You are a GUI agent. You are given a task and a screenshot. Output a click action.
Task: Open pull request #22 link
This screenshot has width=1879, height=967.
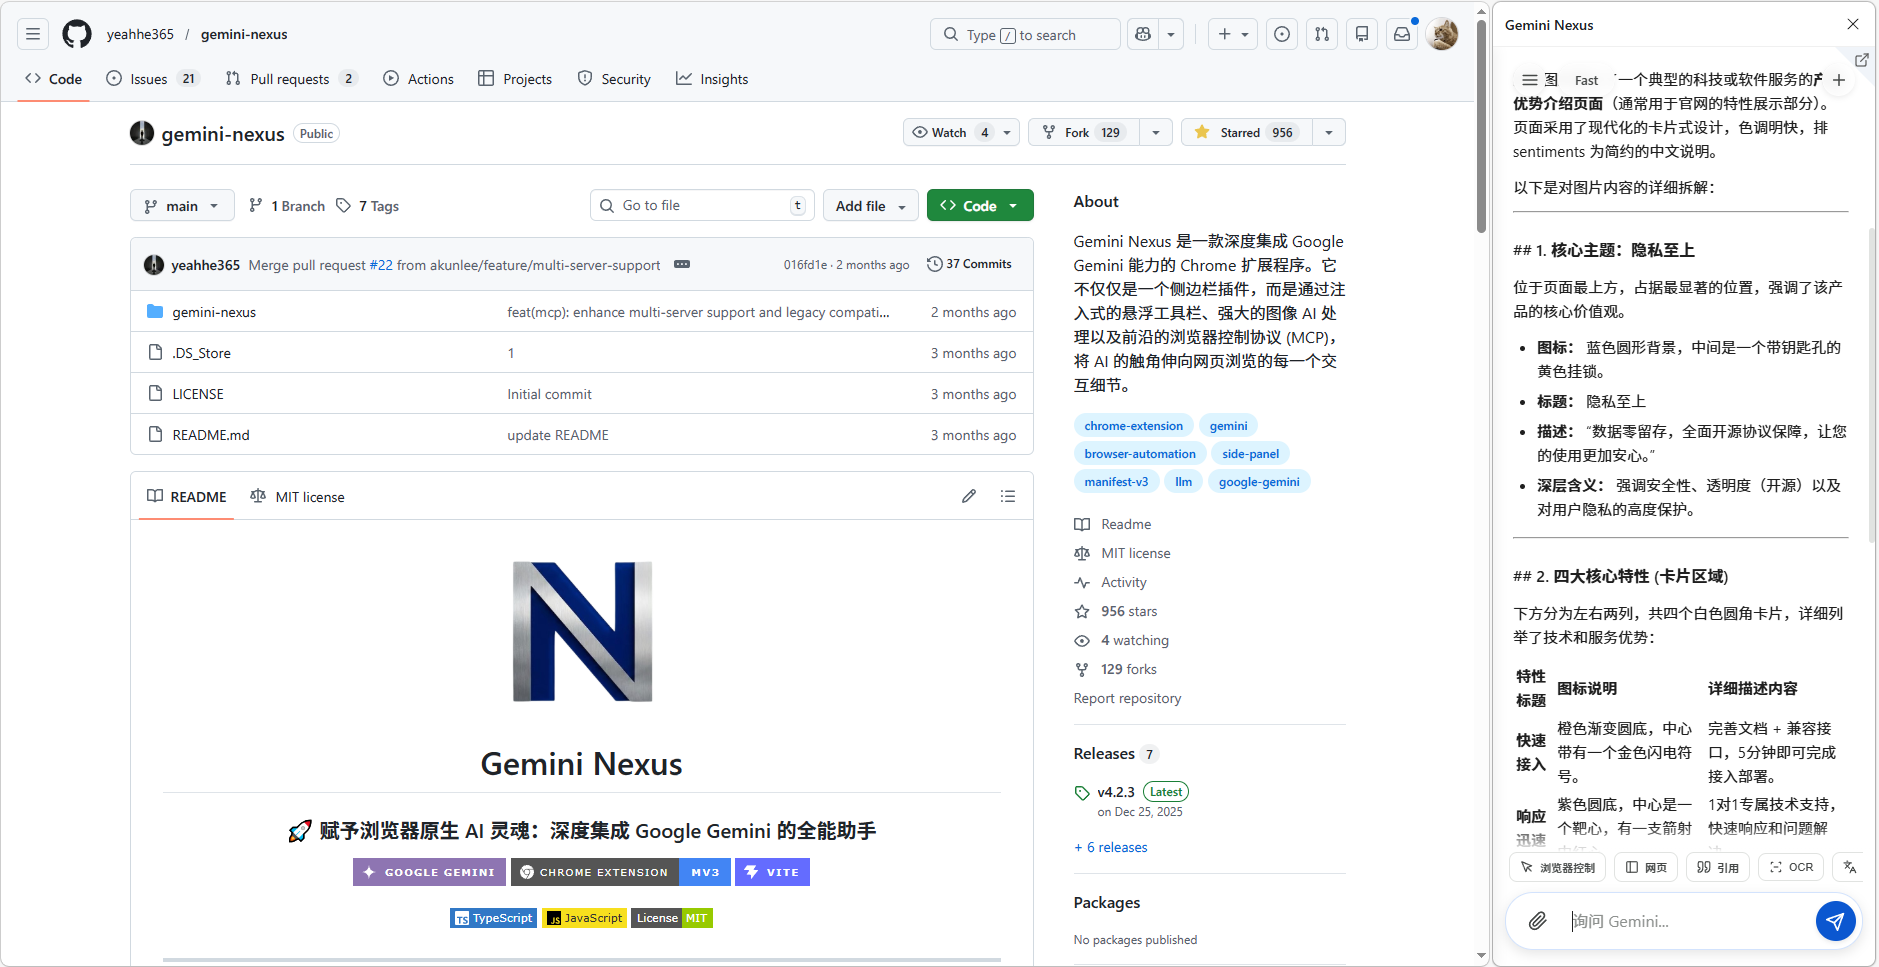[381, 265]
